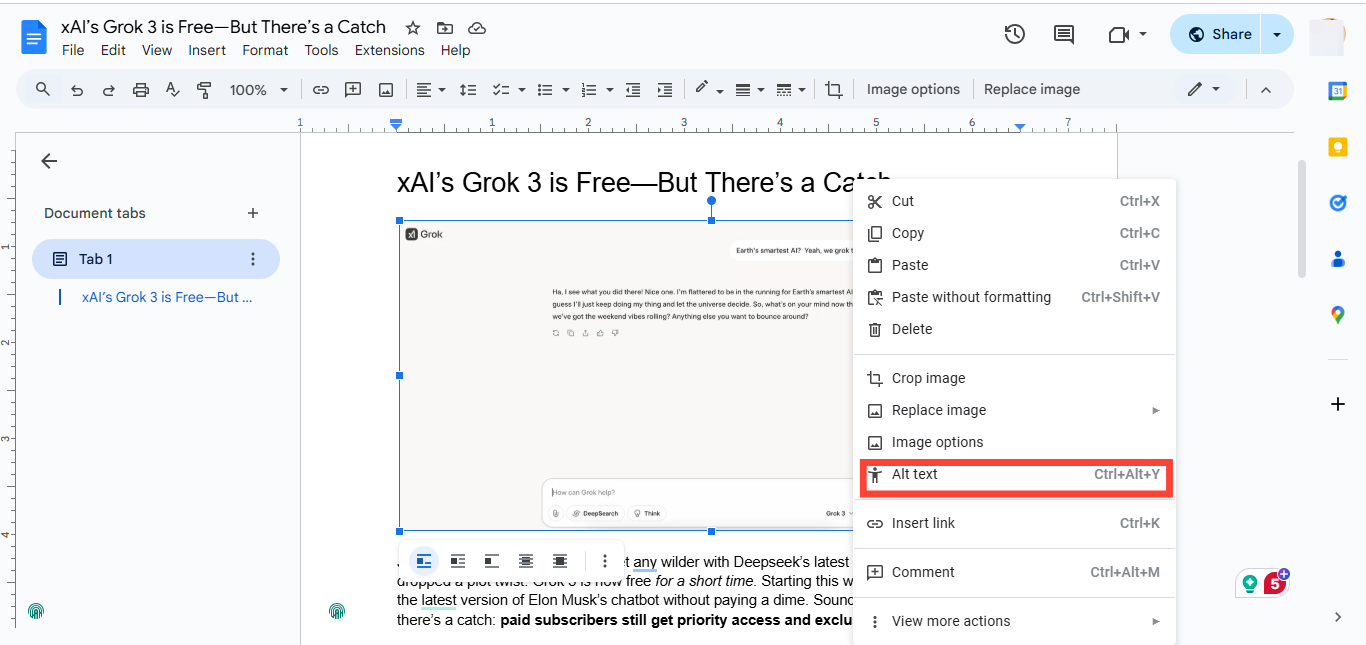Click the search menus magnifier icon
Screen dimensions: 1366x645
coord(42,89)
